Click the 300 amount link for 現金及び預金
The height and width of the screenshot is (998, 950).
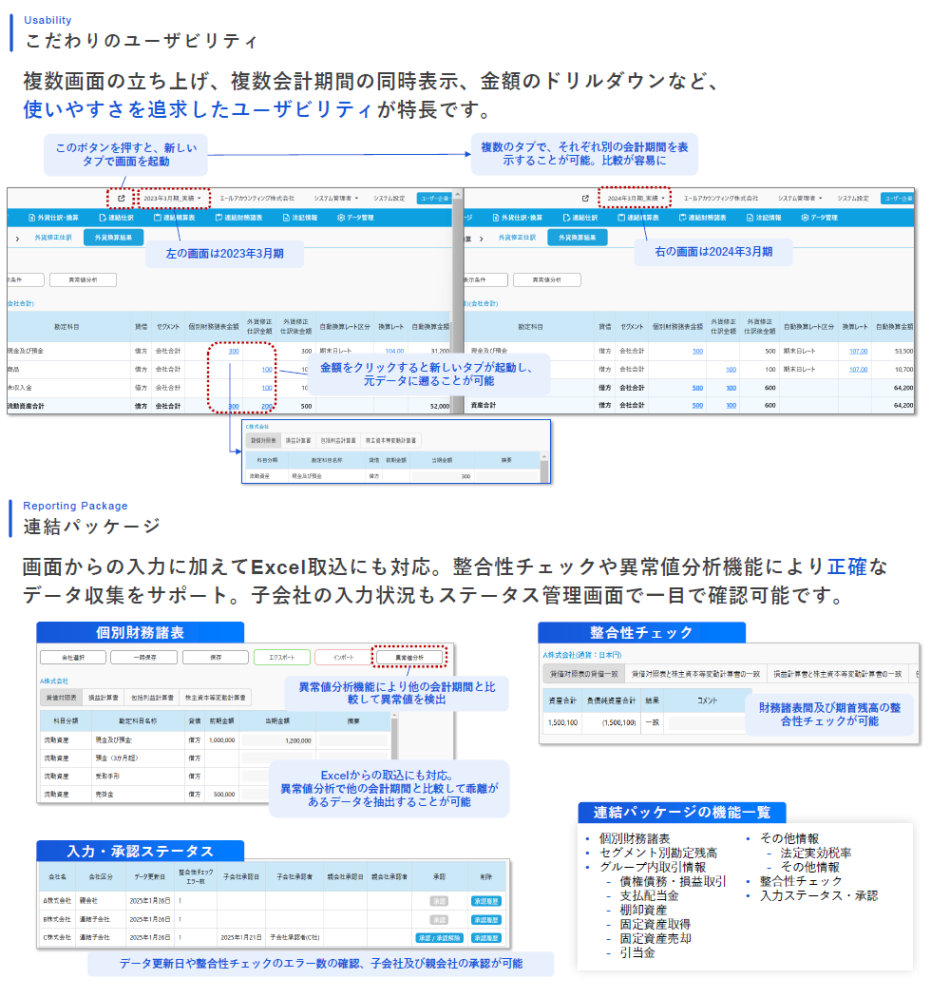point(233,351)
